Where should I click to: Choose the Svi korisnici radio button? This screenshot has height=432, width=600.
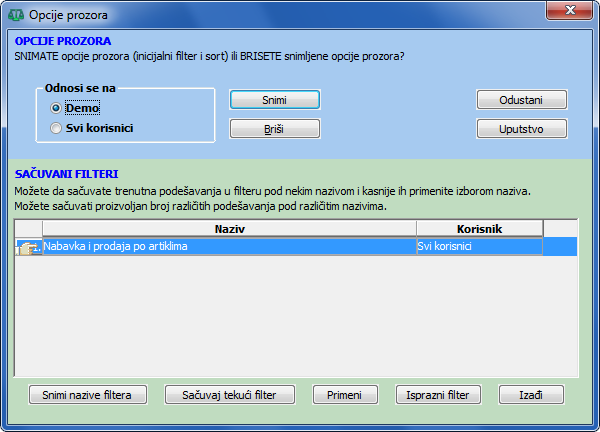pyautogui.click(x=57, y=128)
